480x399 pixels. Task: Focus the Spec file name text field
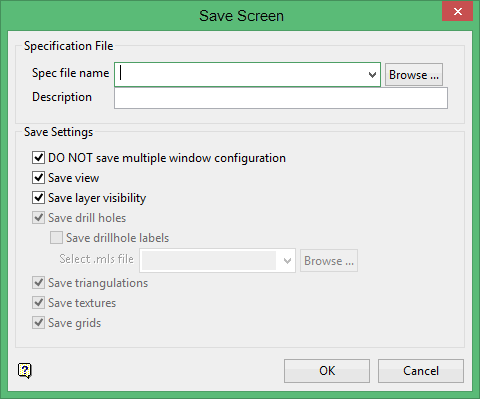[x=241, y=75]
